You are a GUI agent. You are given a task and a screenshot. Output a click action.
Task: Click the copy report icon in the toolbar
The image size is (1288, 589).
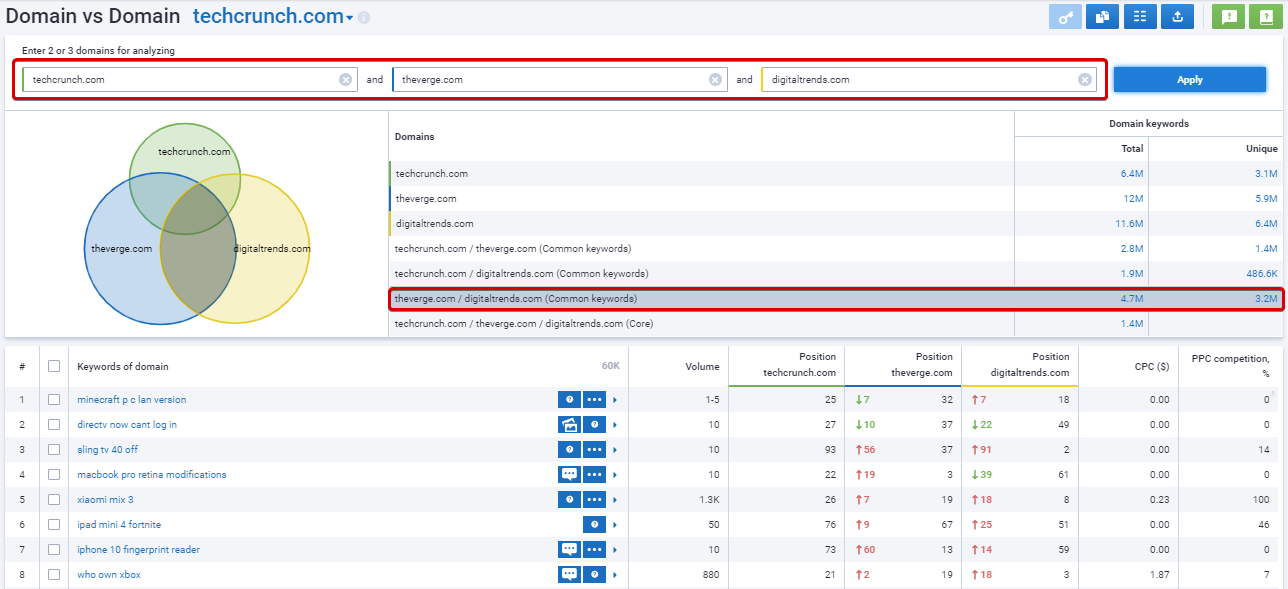pyautogui.click(x=1102, y=16)
